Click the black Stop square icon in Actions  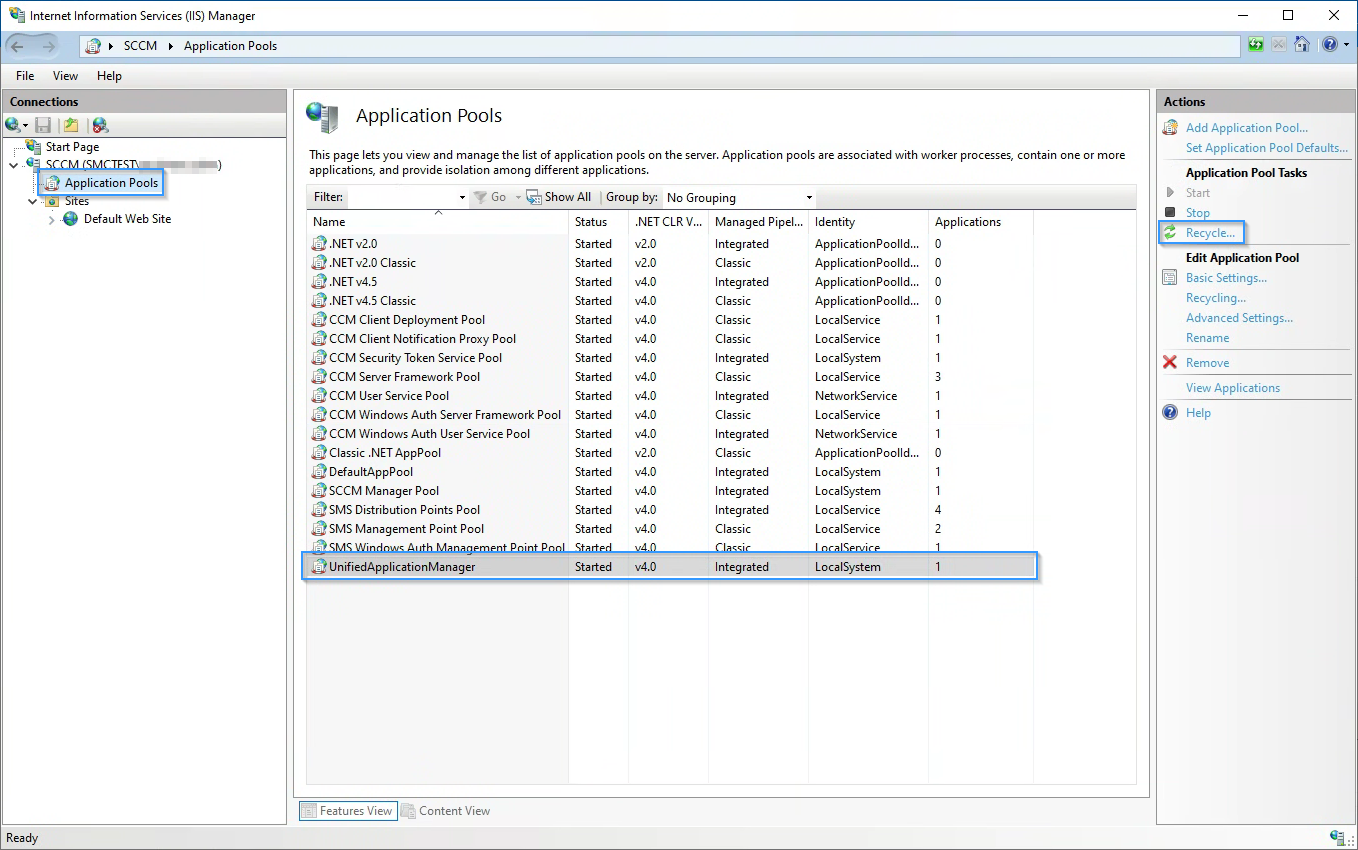click(x=1170, y=213)
